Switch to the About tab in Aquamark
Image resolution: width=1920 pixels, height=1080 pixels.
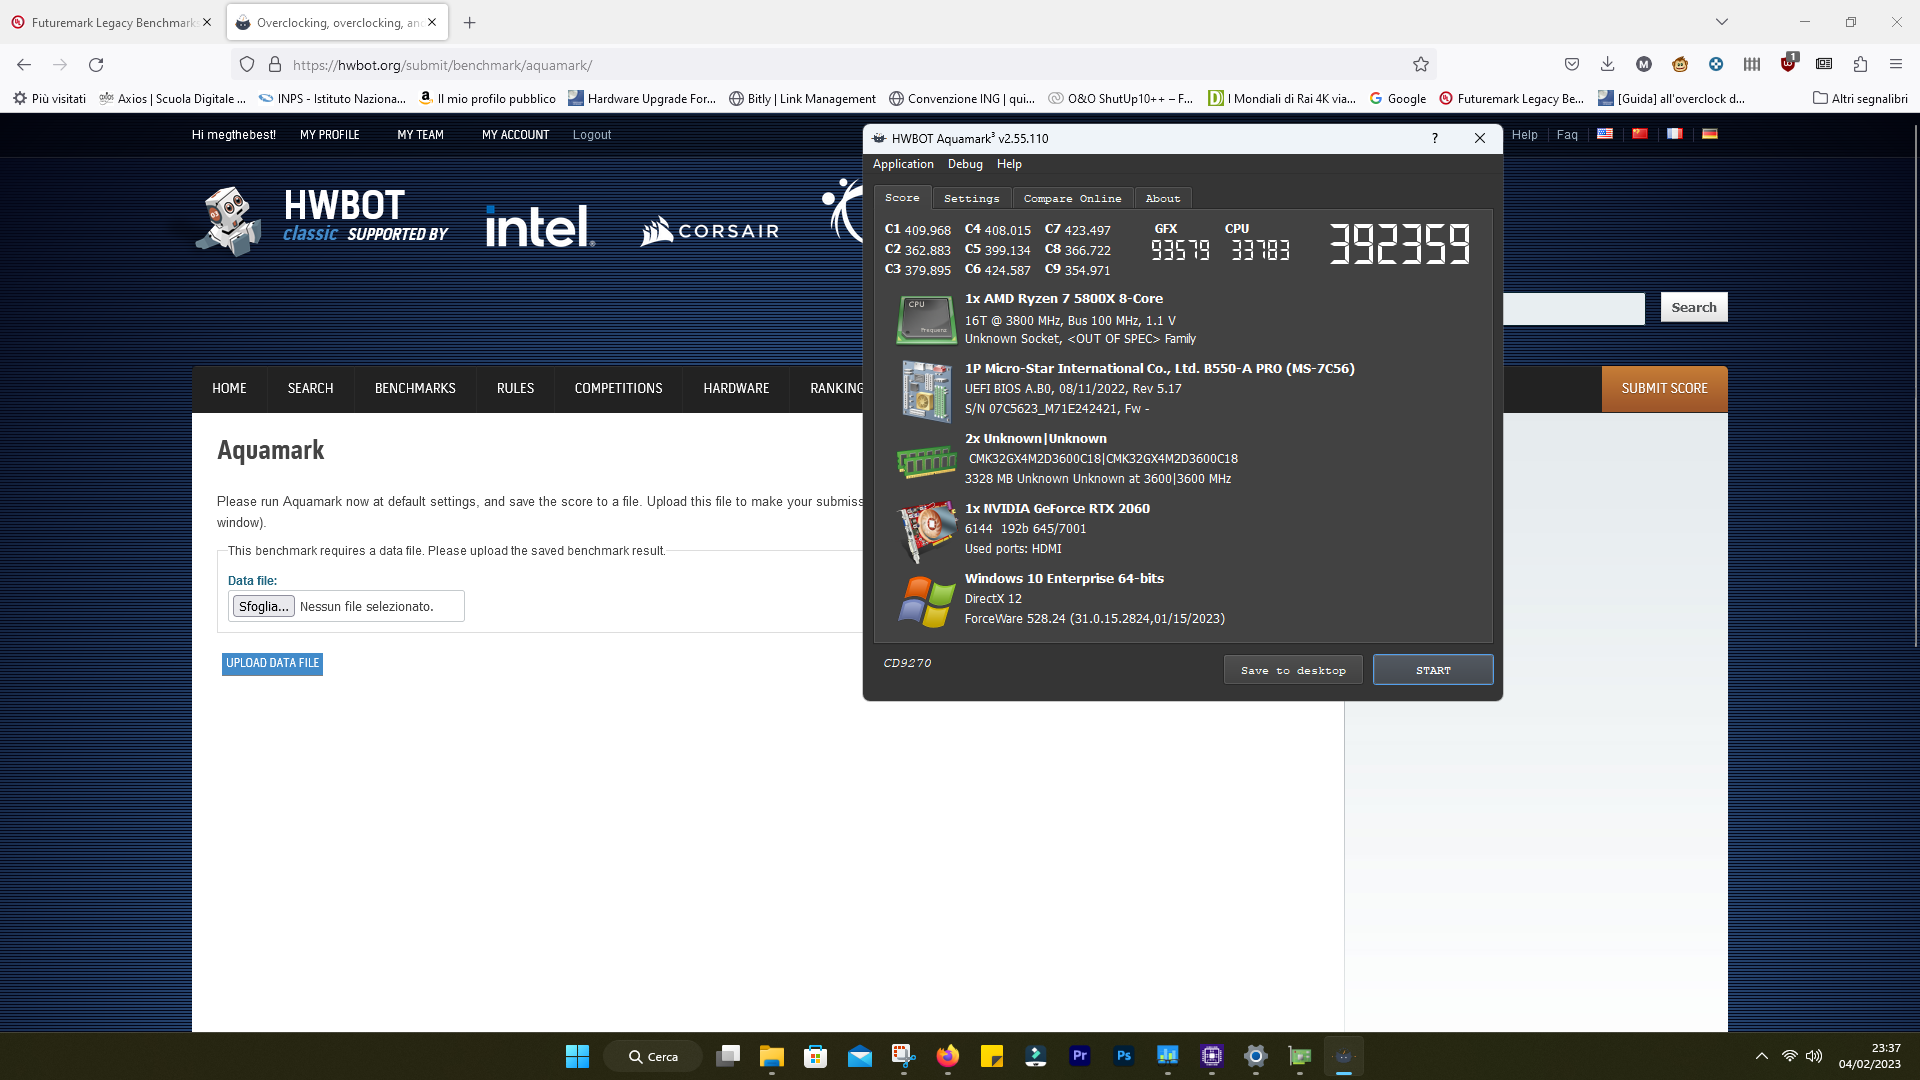click(1163, 198)
